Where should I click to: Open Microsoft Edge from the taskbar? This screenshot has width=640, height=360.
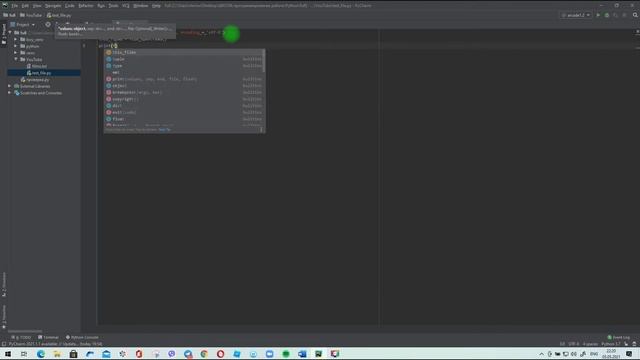(41, 353)
